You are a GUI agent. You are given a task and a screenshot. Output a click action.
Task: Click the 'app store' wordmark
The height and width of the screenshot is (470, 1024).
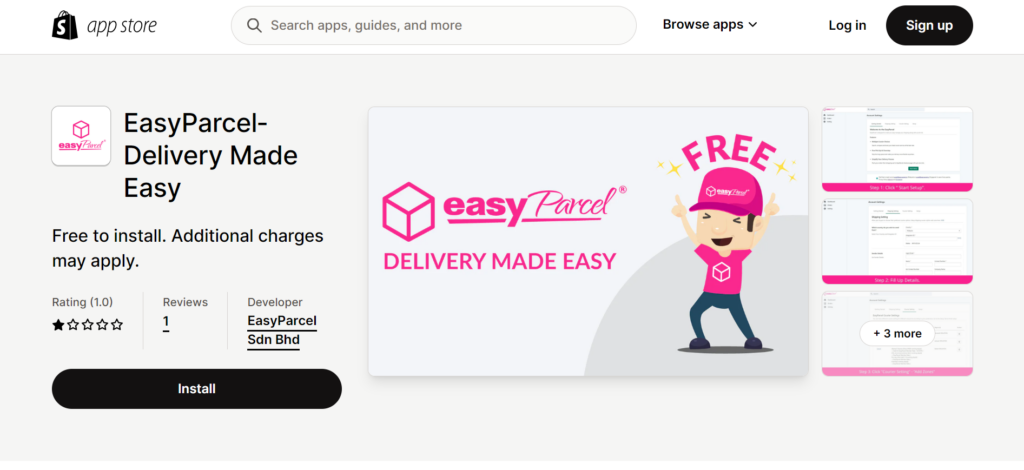pos(122,25)
